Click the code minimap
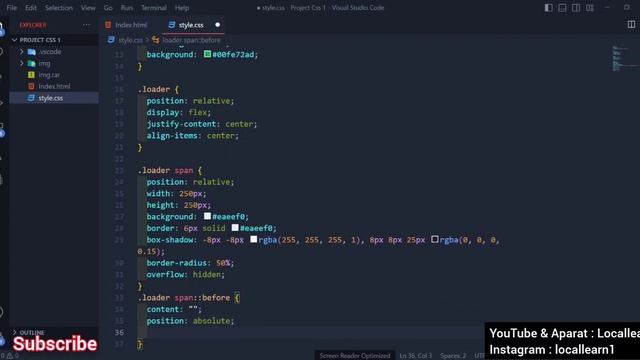 622,58
